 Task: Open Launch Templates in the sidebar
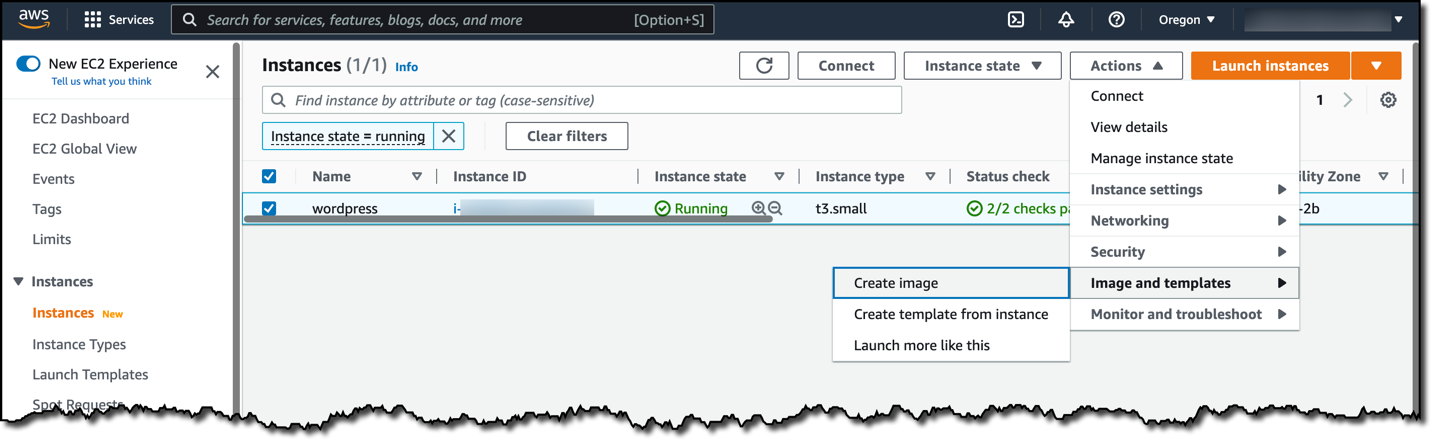pos(90,374)
